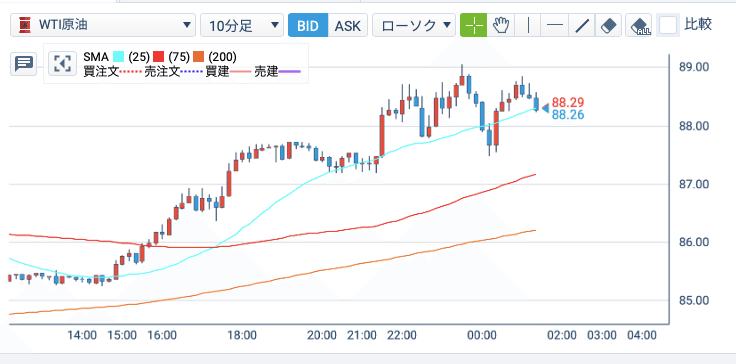Click the current price arrow marker

545,109
